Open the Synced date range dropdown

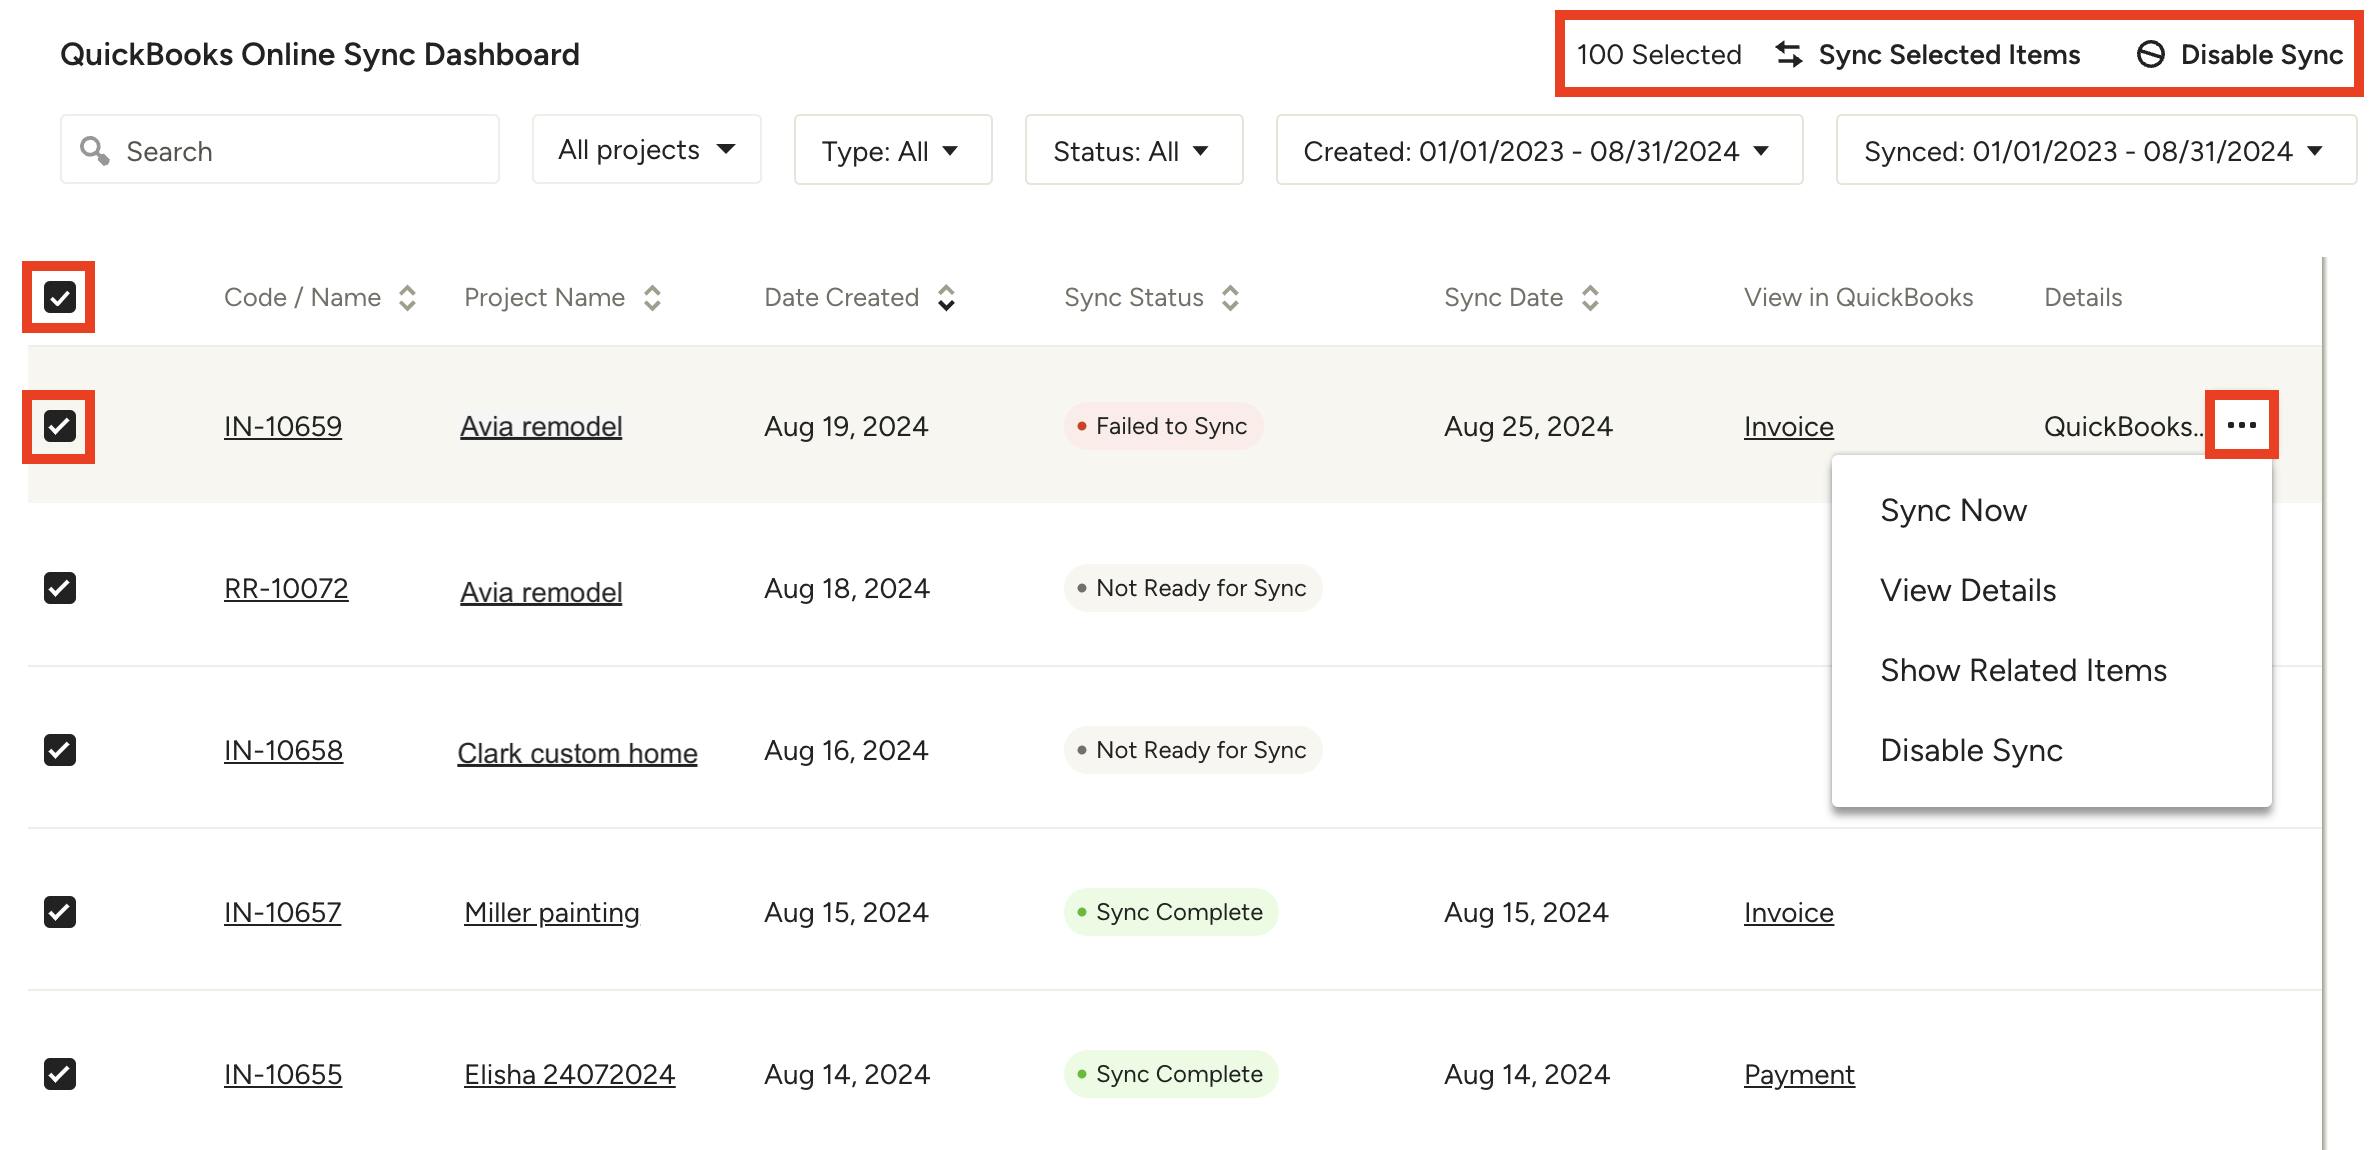[x=2097, y=149]
